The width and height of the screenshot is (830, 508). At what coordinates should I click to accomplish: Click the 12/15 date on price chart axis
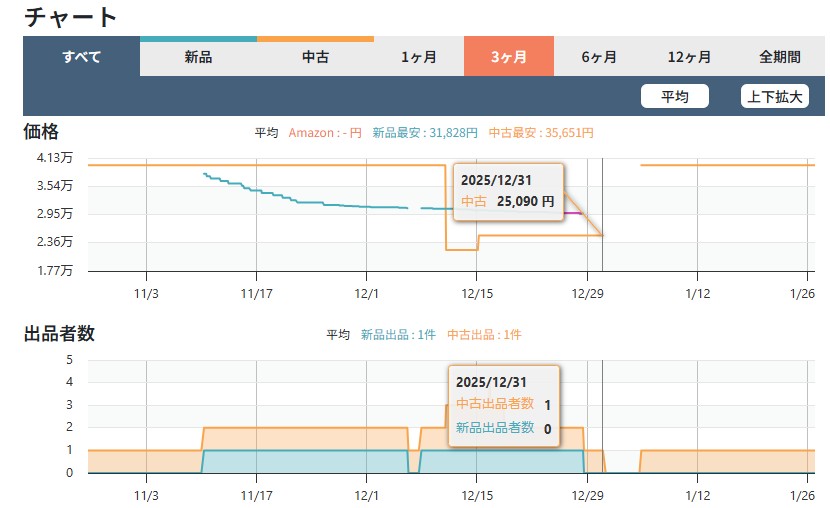pyautogui.click(x=476, y=293)
